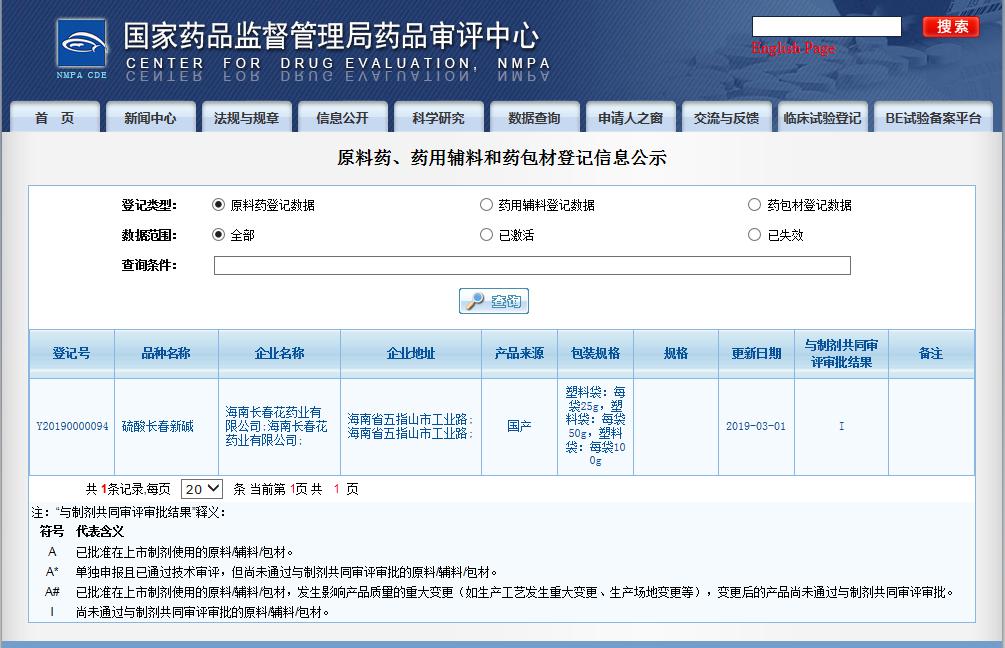
Task: Select 药用辅料登记数据 radio button
Action: tap(486, 205)
